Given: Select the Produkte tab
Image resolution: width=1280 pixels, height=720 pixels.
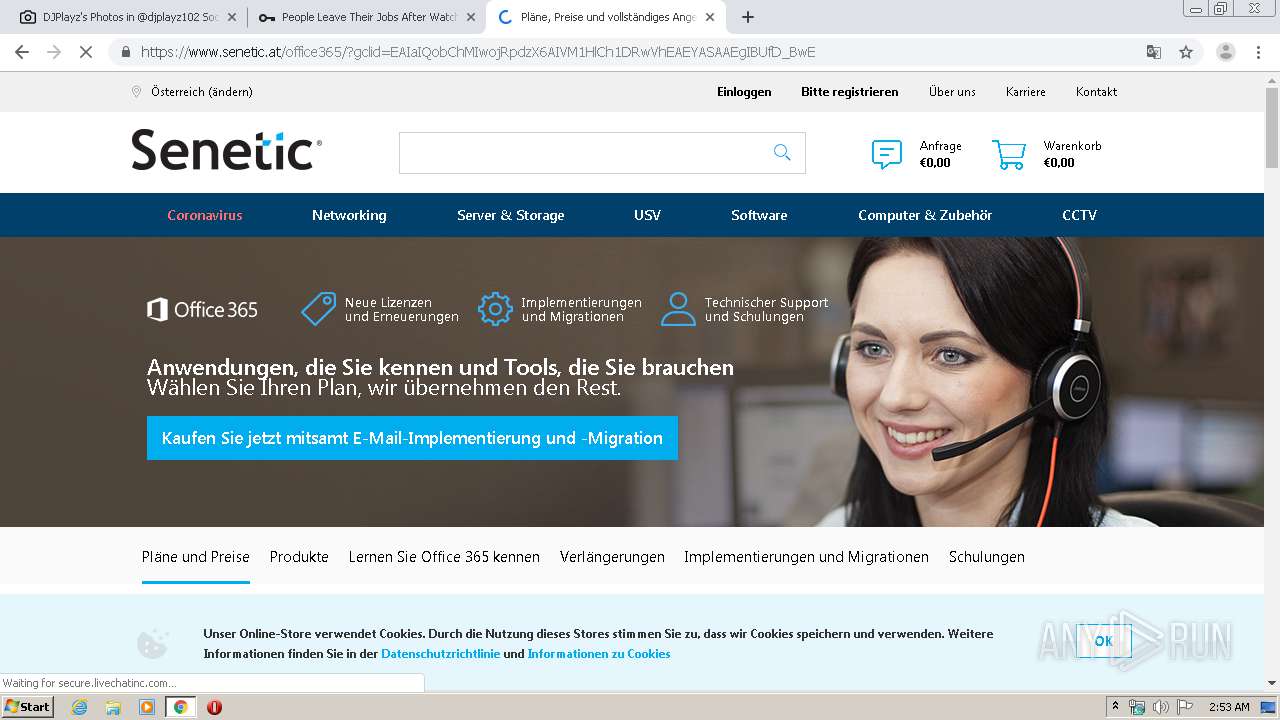Looking at the screenshot, I should click(299, 557).
